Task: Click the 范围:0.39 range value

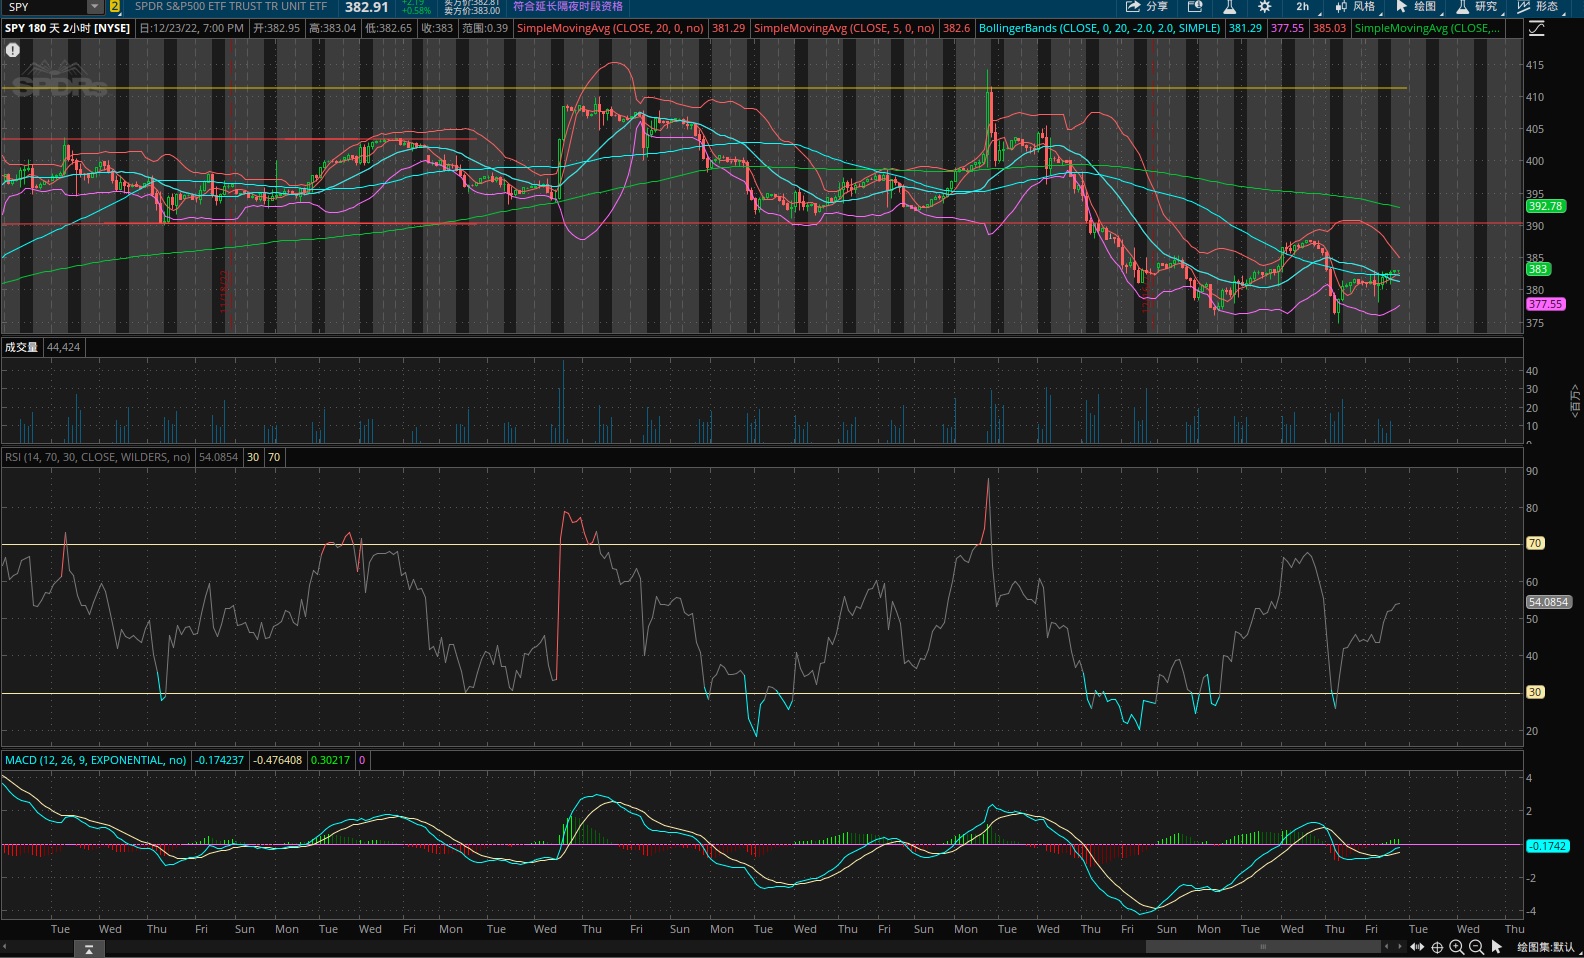Action: pyautogui.click(x=485, y=28)
